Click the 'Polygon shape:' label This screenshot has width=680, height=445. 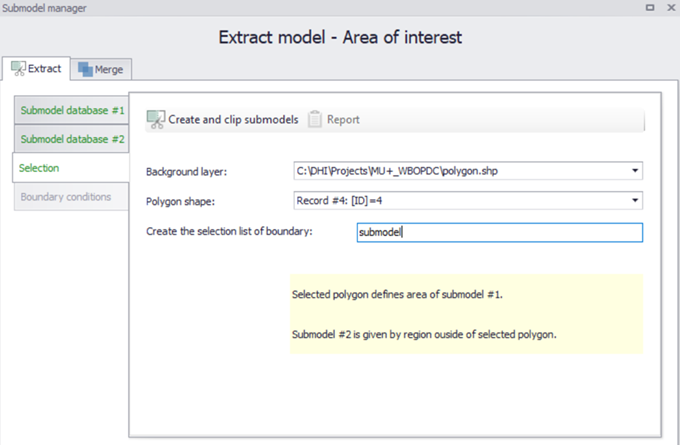(180, 201)
